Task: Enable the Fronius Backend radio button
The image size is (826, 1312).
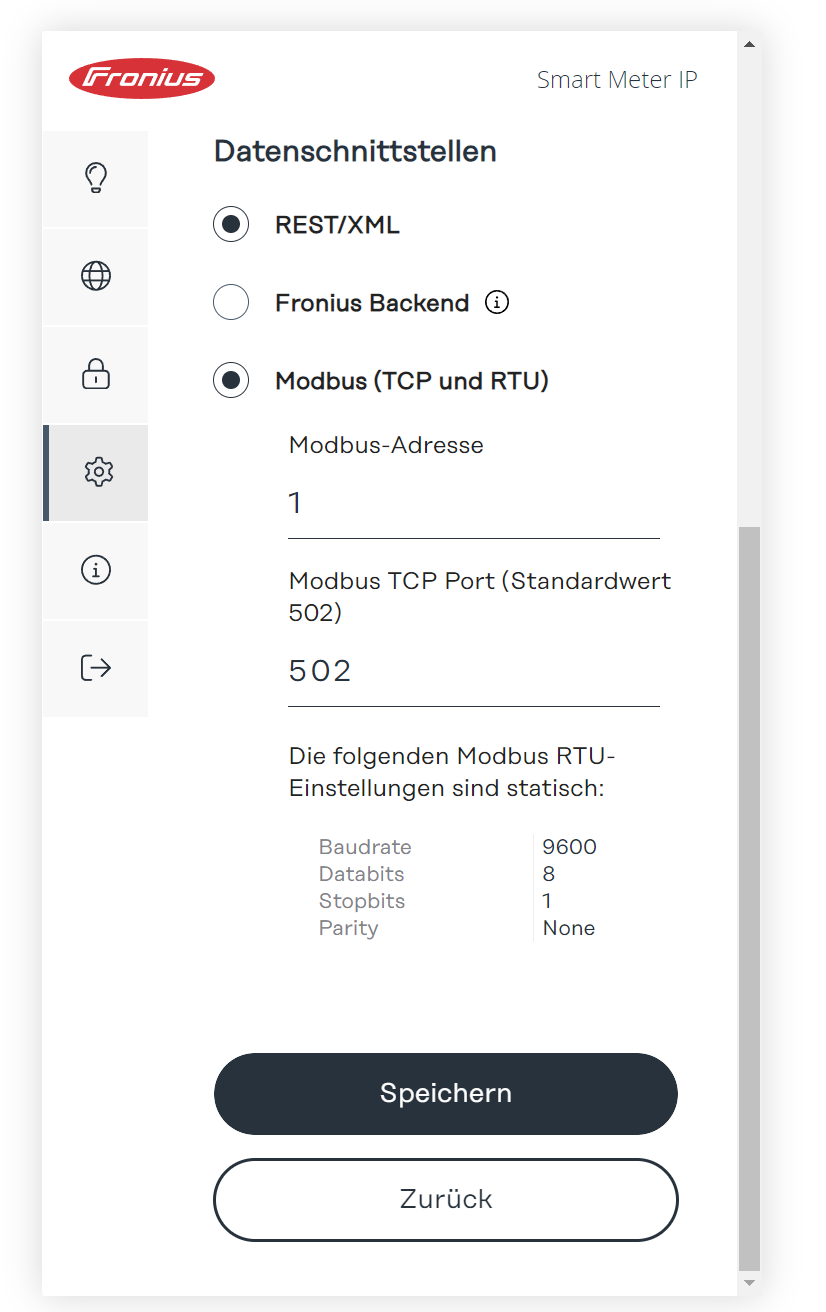Action: [231, 302]
